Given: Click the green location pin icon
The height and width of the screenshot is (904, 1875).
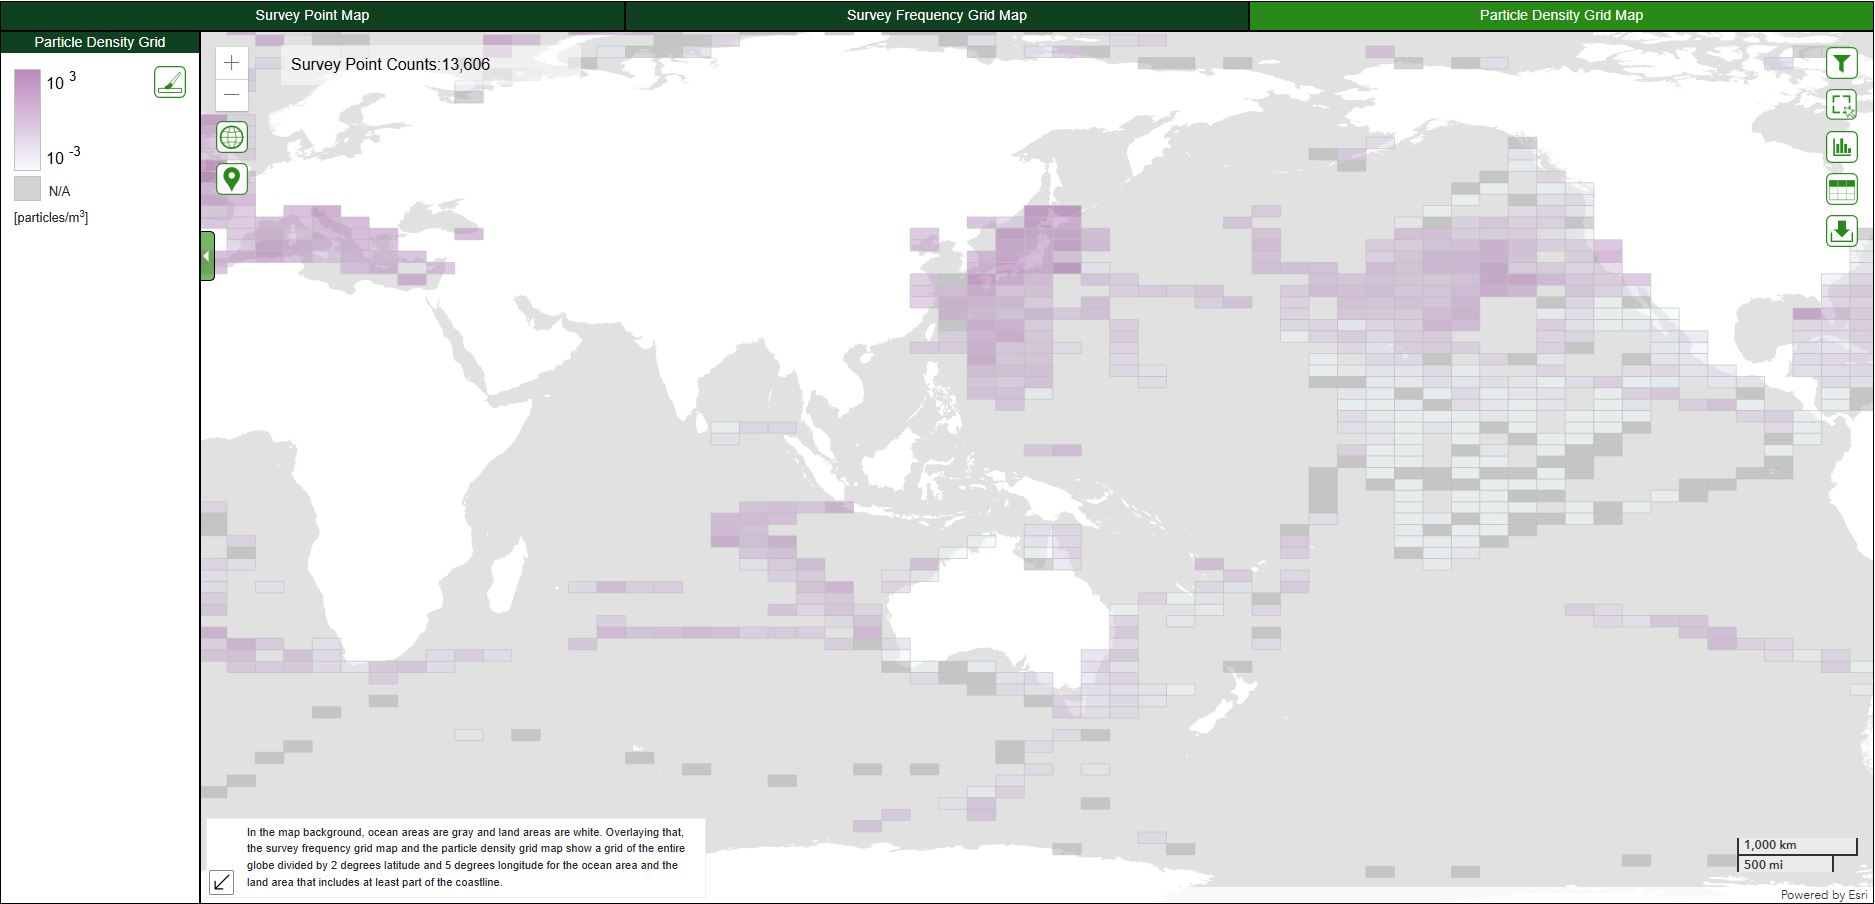Looking at the screenshot, I should pyautogui.click(x=232, y=179).
